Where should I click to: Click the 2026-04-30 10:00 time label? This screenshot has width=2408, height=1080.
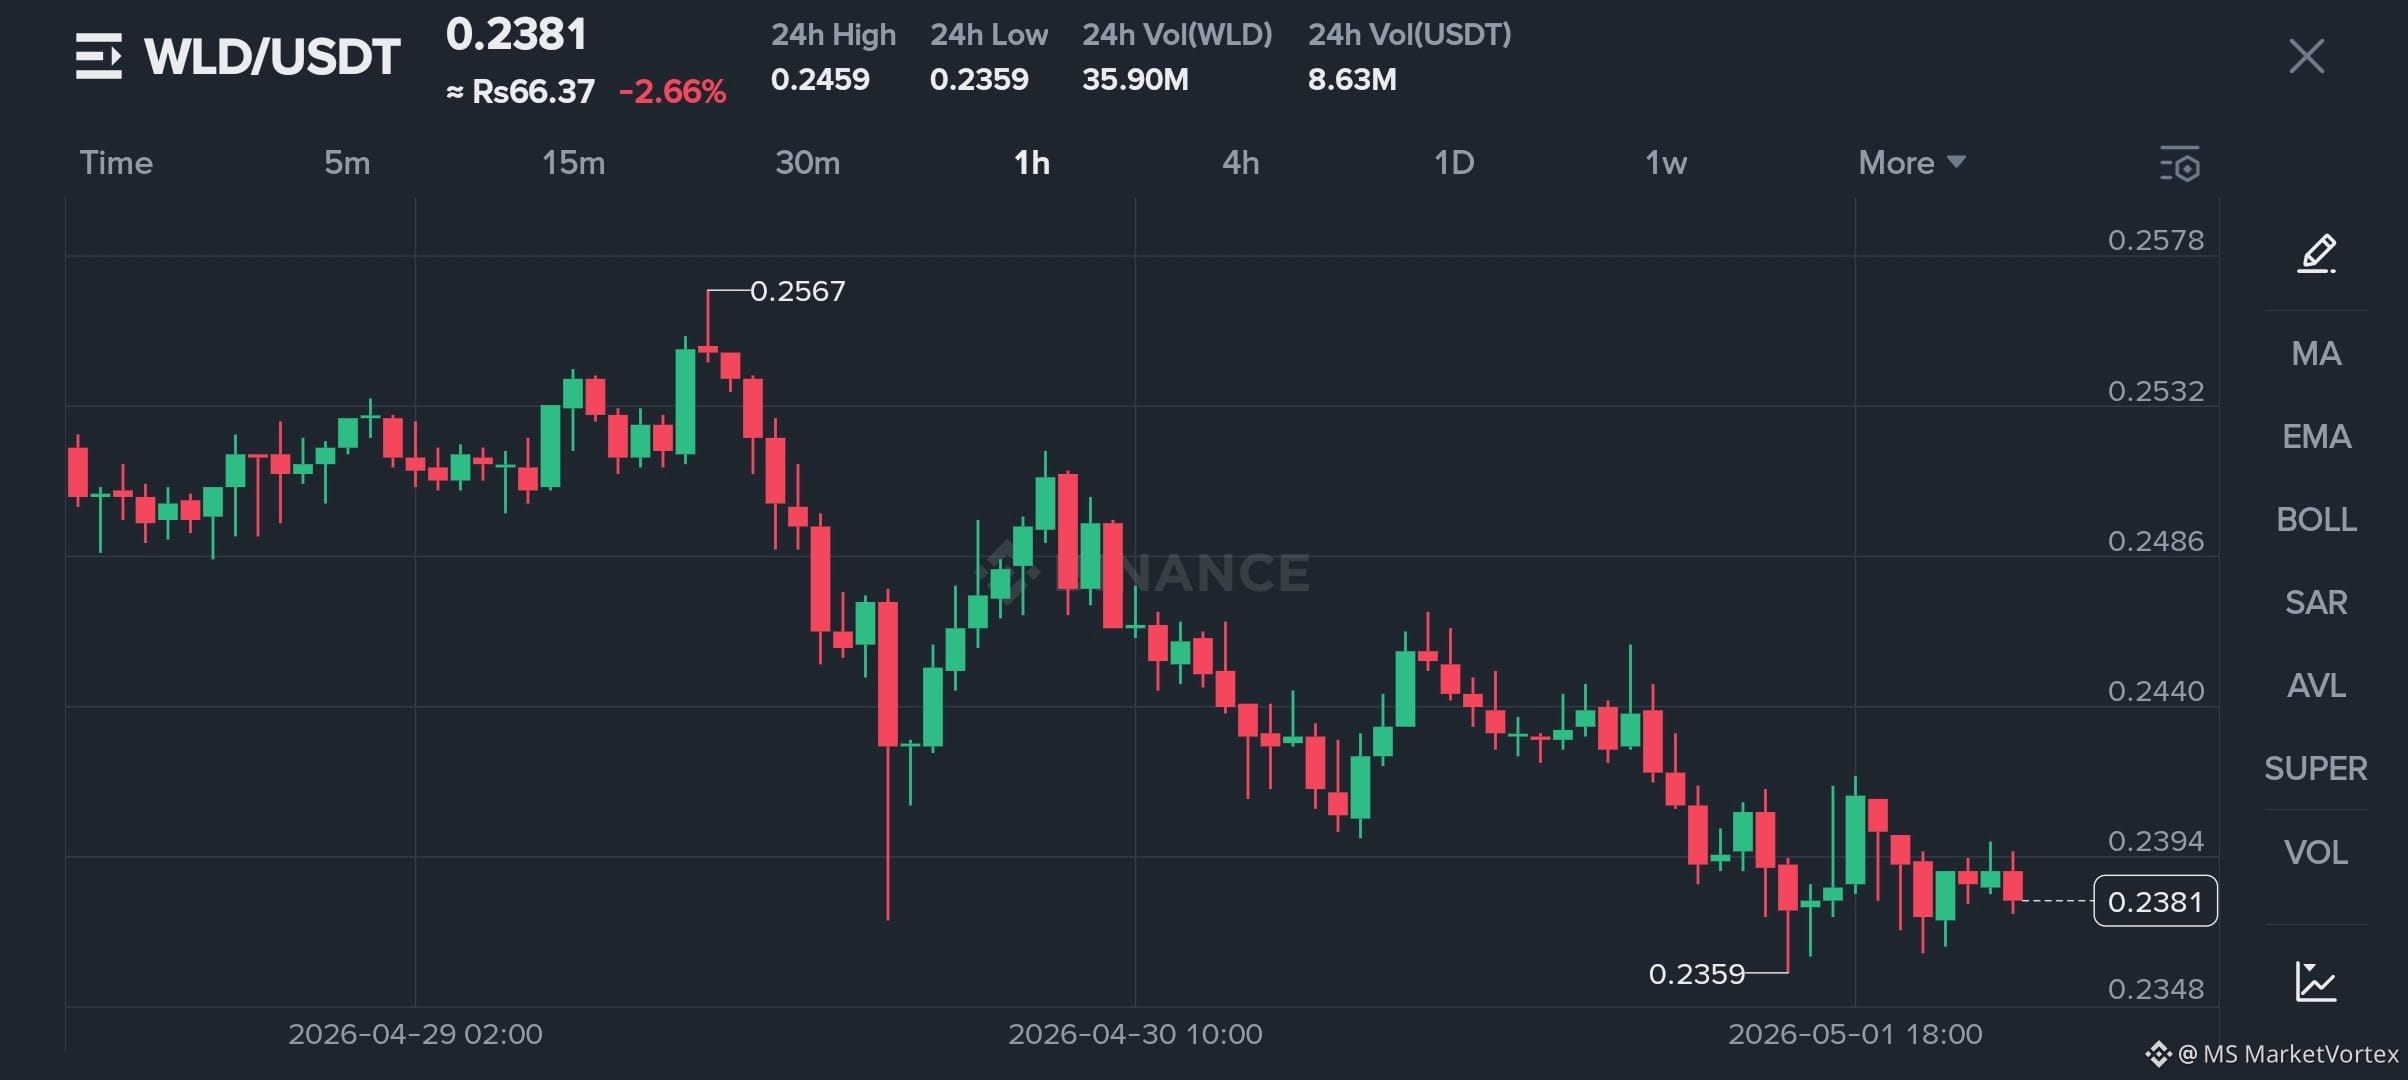pyautogui.click(x=1135, y=1034)
